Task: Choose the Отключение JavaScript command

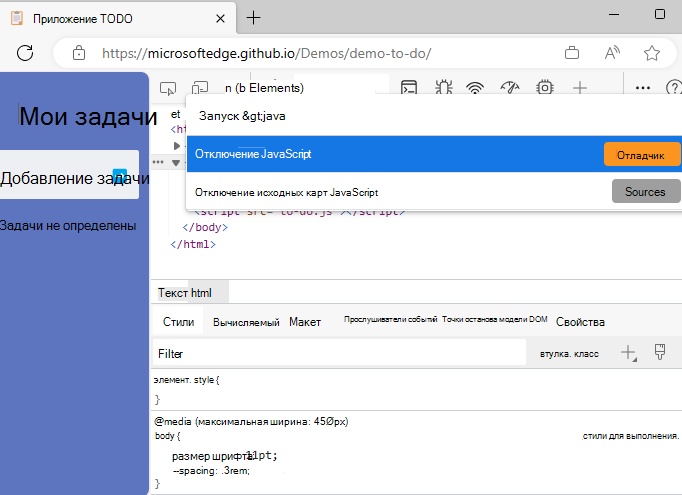Action: [x=434, y=154]
